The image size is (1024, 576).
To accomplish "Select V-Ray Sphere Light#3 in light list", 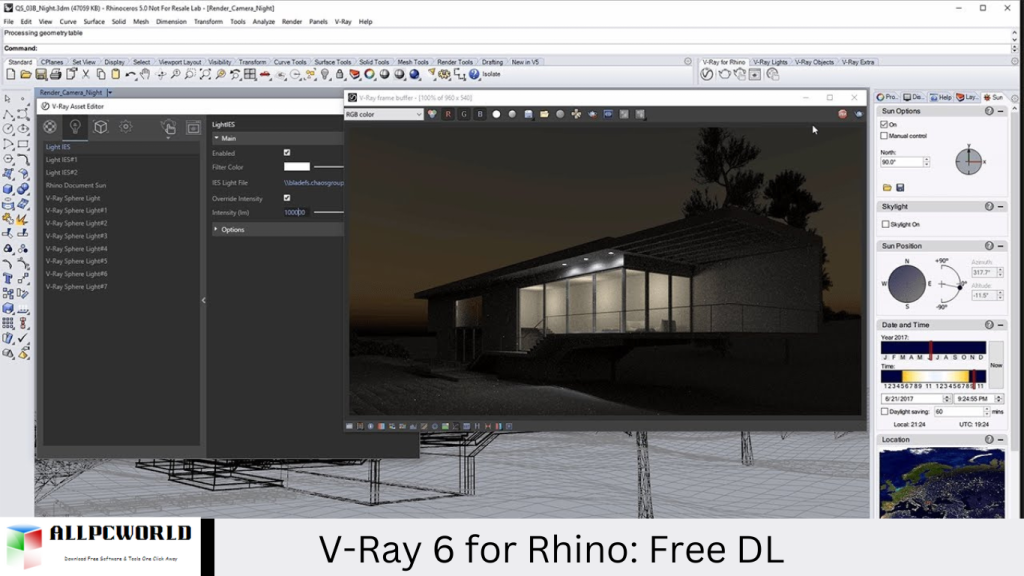I will [x=76, y=236].
